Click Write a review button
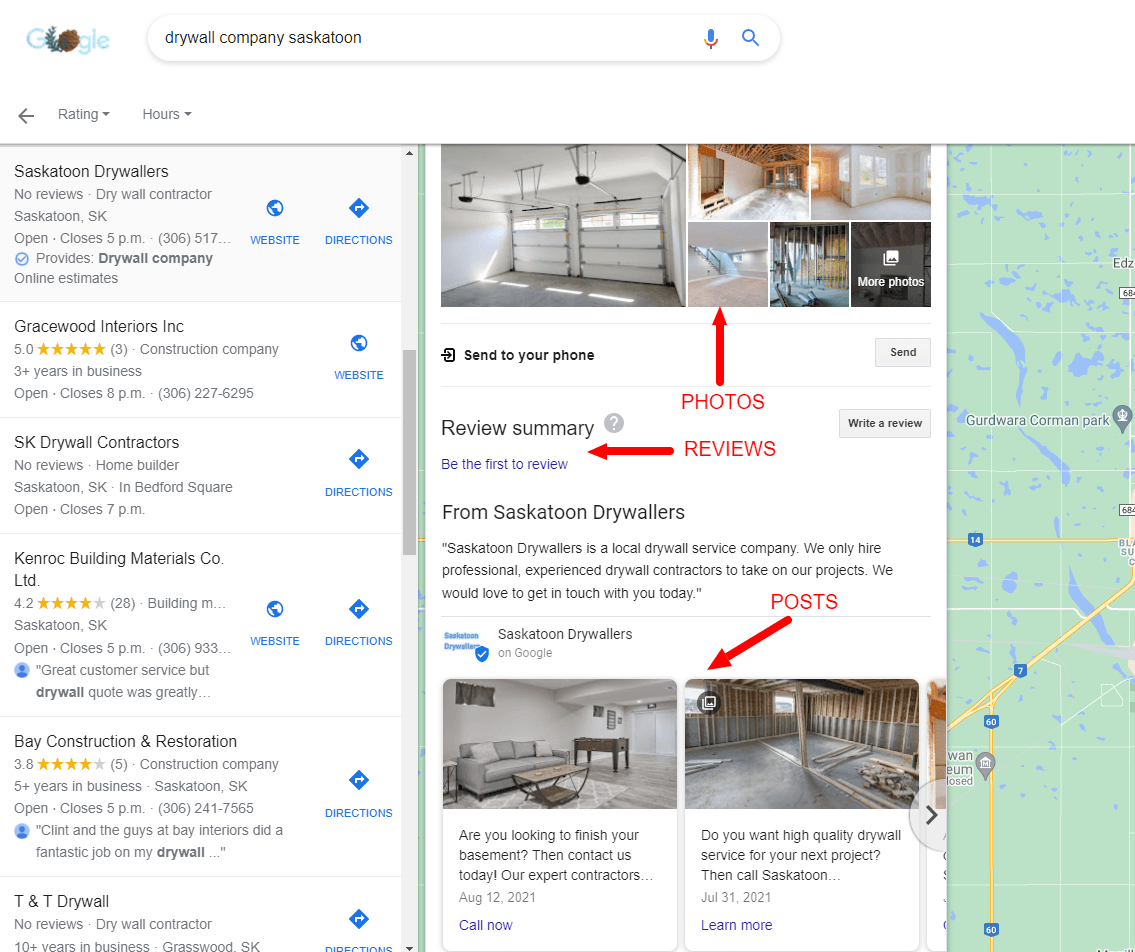Image resolution: width=1135 pixels, height=952 pixels. click(885, 424)
